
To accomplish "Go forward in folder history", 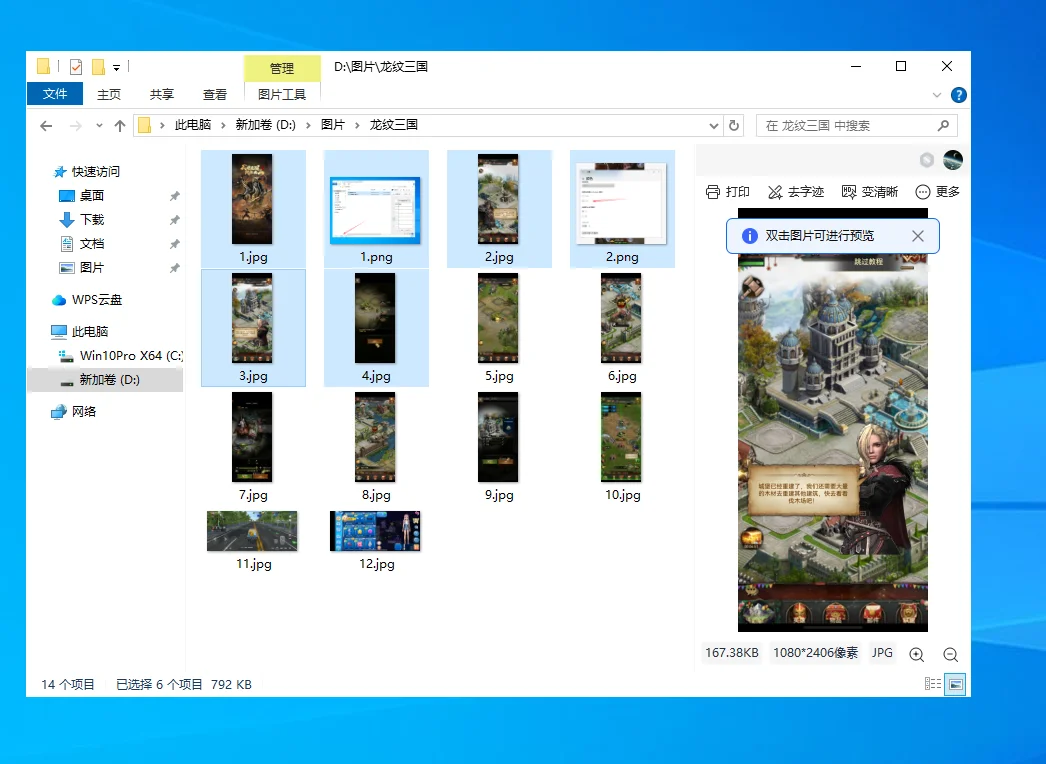I will pos(75,125).
